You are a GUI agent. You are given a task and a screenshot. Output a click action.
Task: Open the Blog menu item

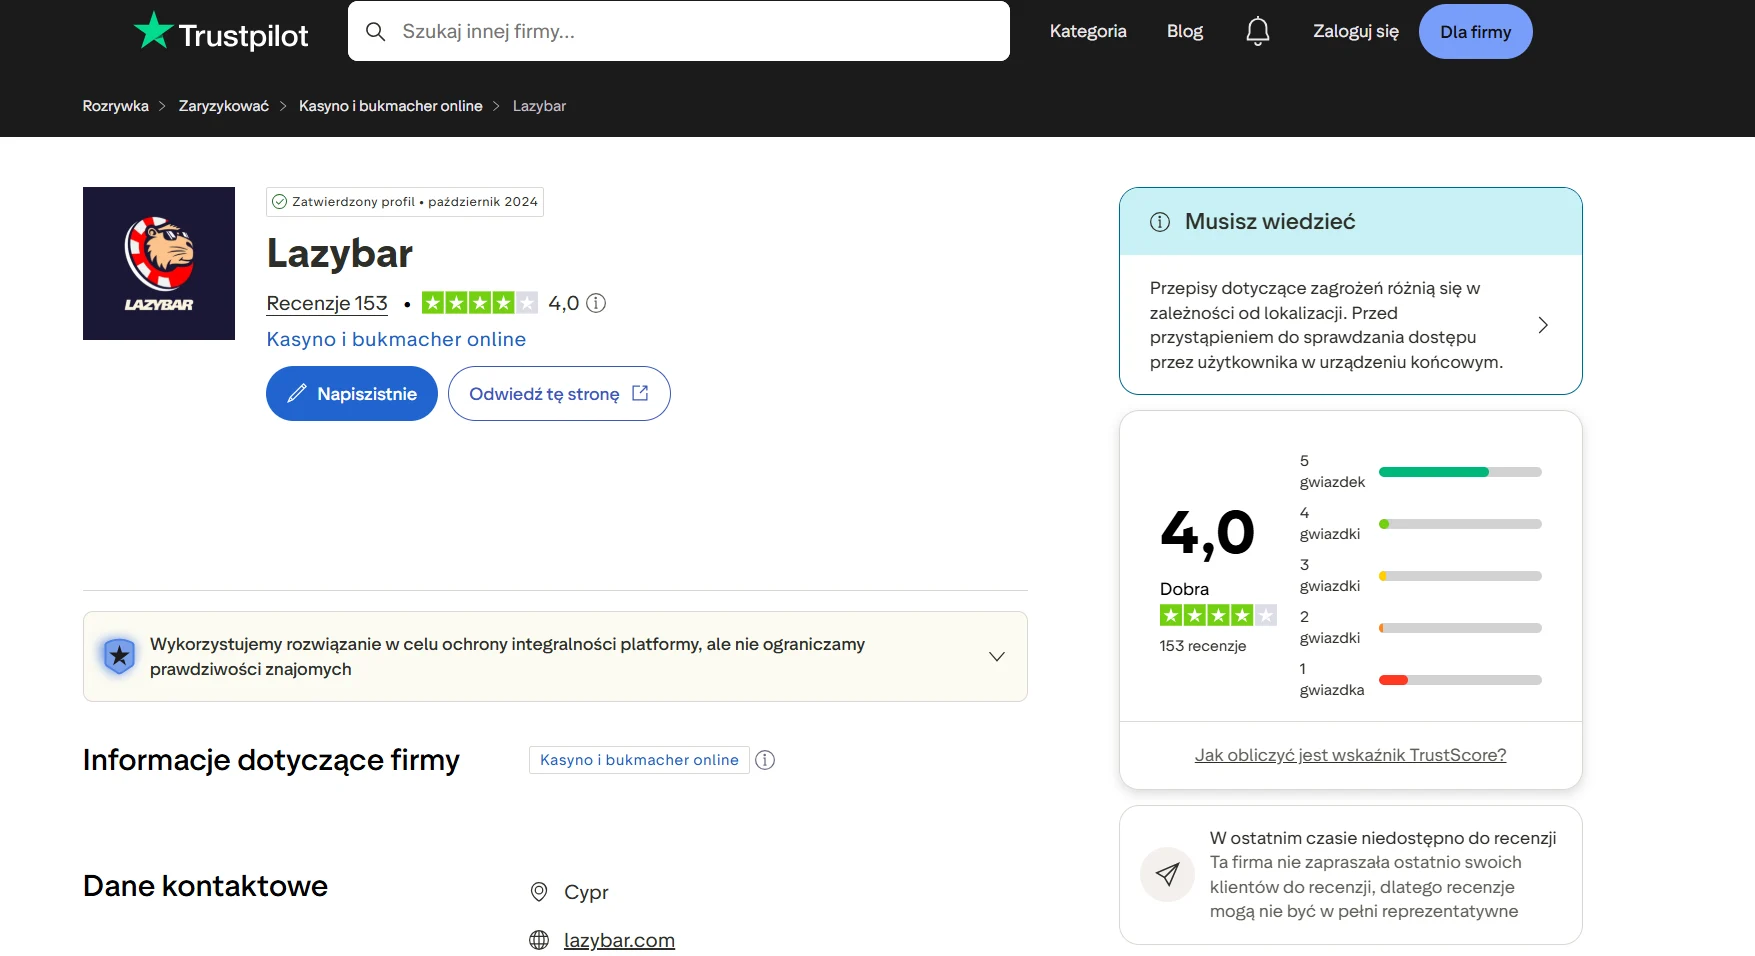click(x=1185, y=31)
